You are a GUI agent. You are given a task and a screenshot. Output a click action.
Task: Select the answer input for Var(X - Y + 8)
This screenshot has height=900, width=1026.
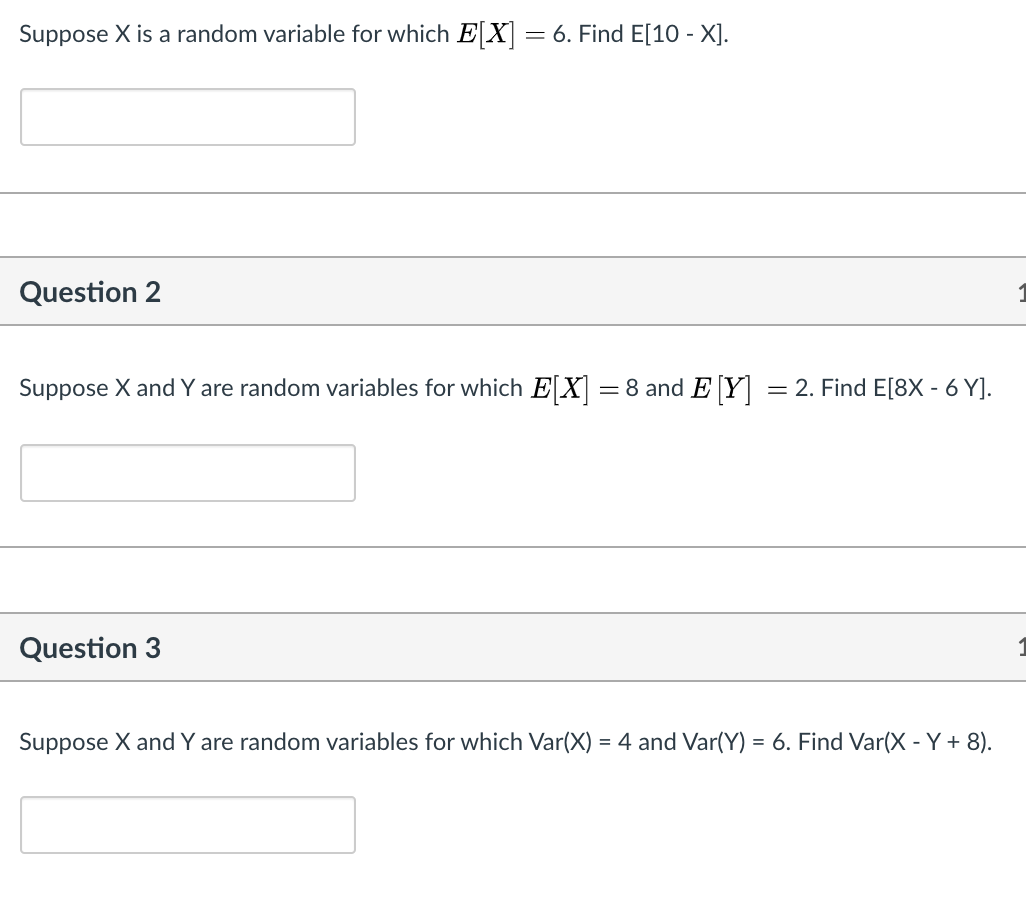[187, 825]
